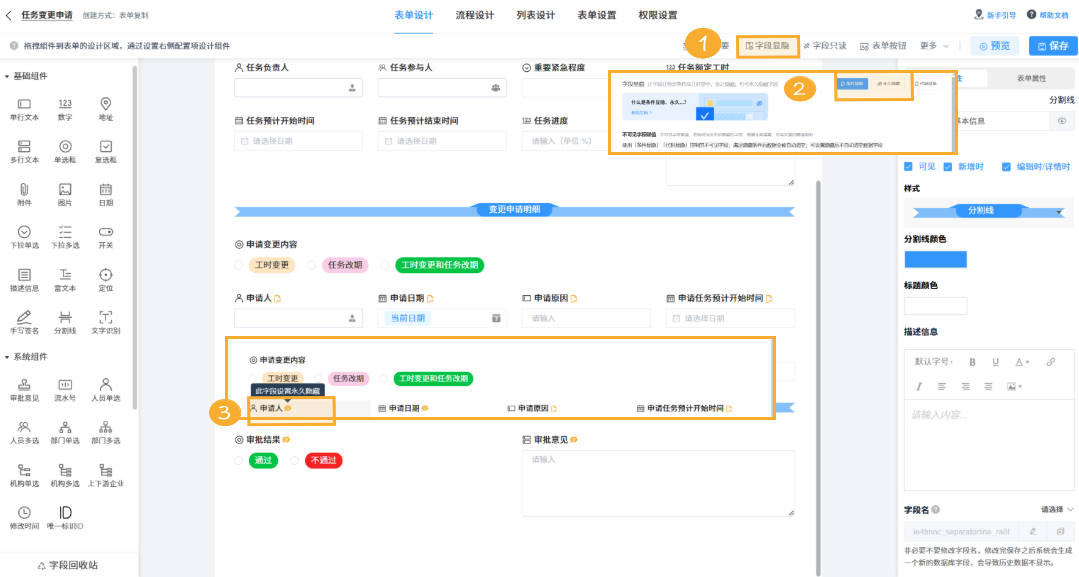The width and height of the screenshot is (1079, 577).
Task: Open the 更多 dropdown menu
Action: 934,46
